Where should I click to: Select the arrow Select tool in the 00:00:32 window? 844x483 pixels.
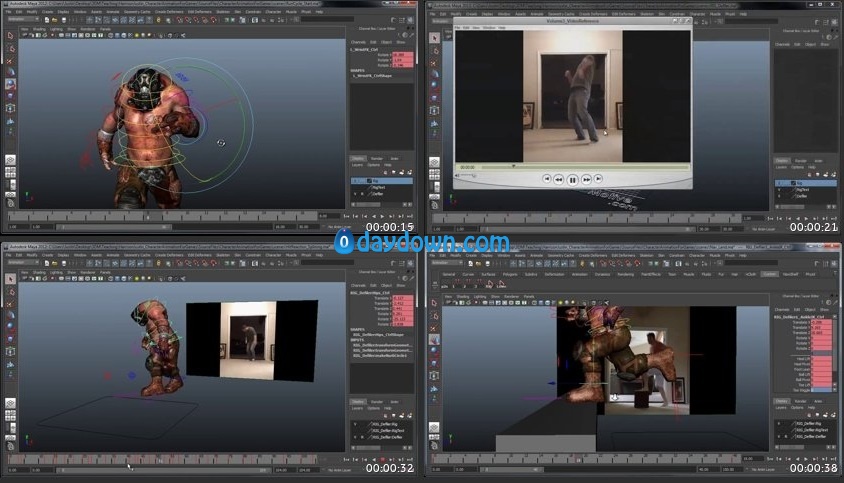point(10,279)
